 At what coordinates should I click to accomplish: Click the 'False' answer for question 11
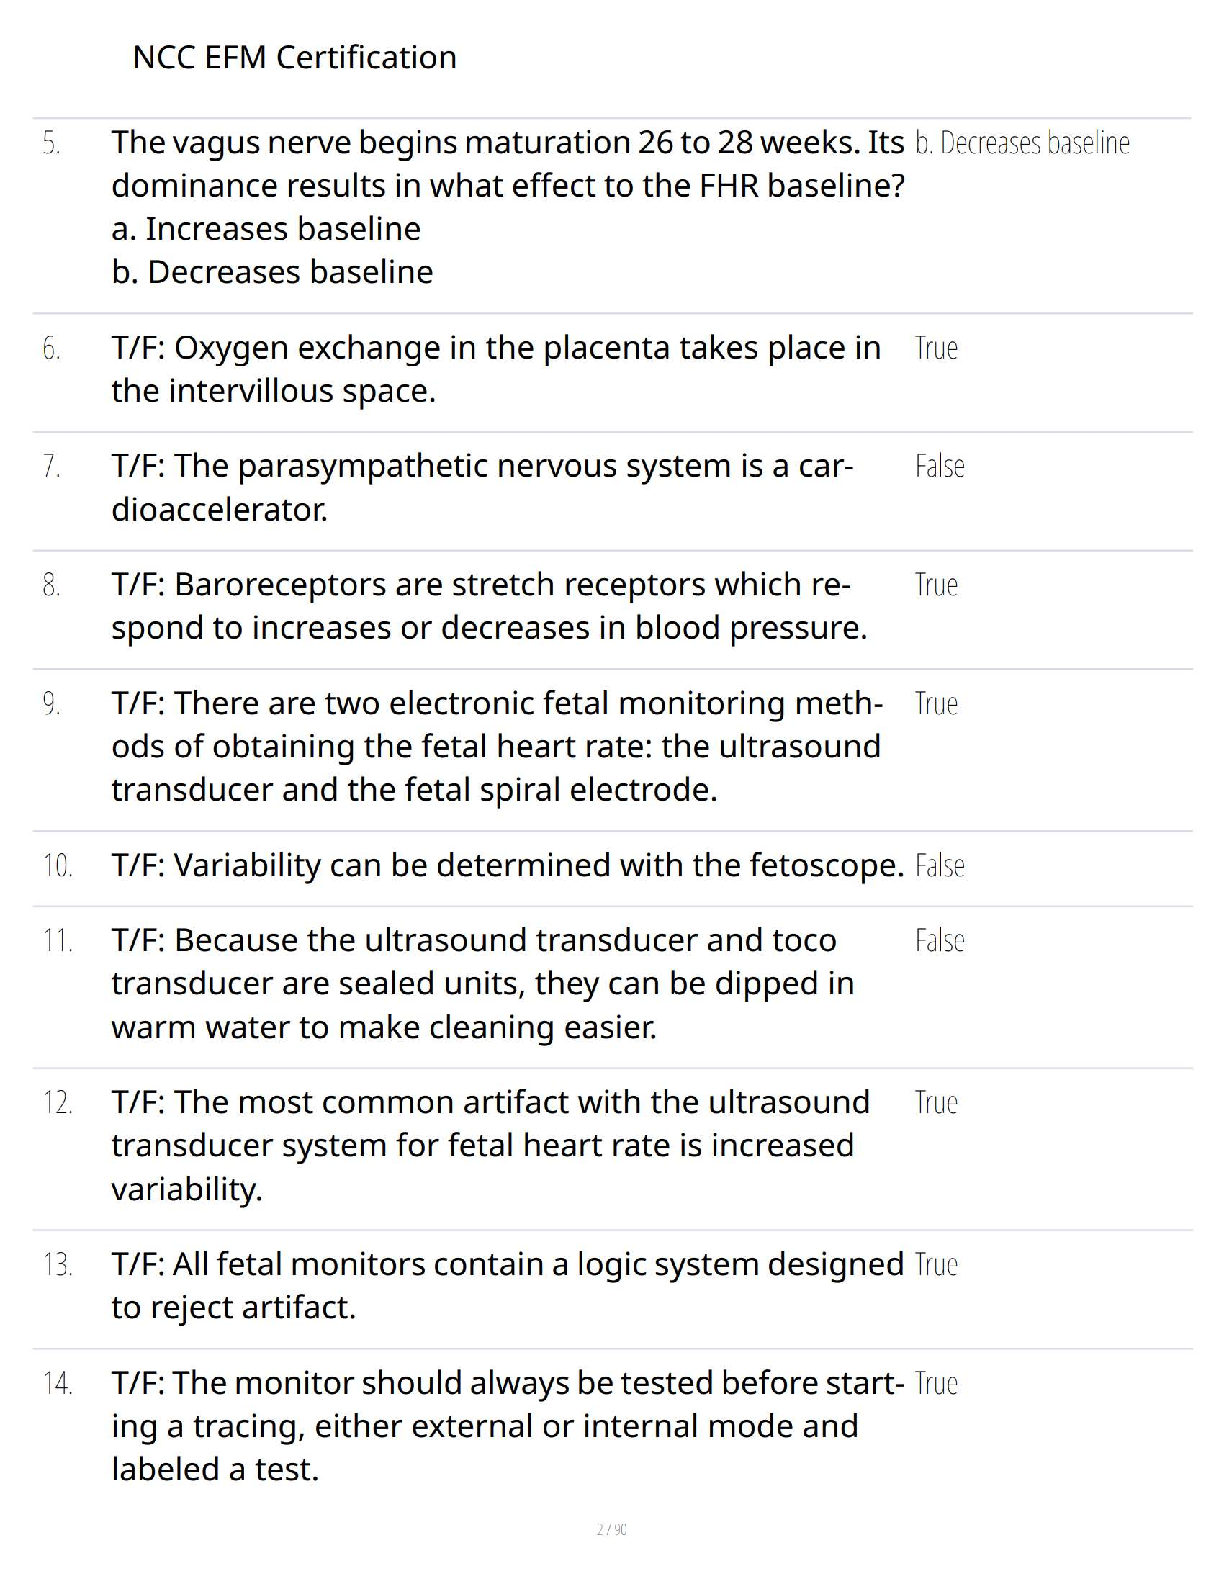tap(939, 941)
